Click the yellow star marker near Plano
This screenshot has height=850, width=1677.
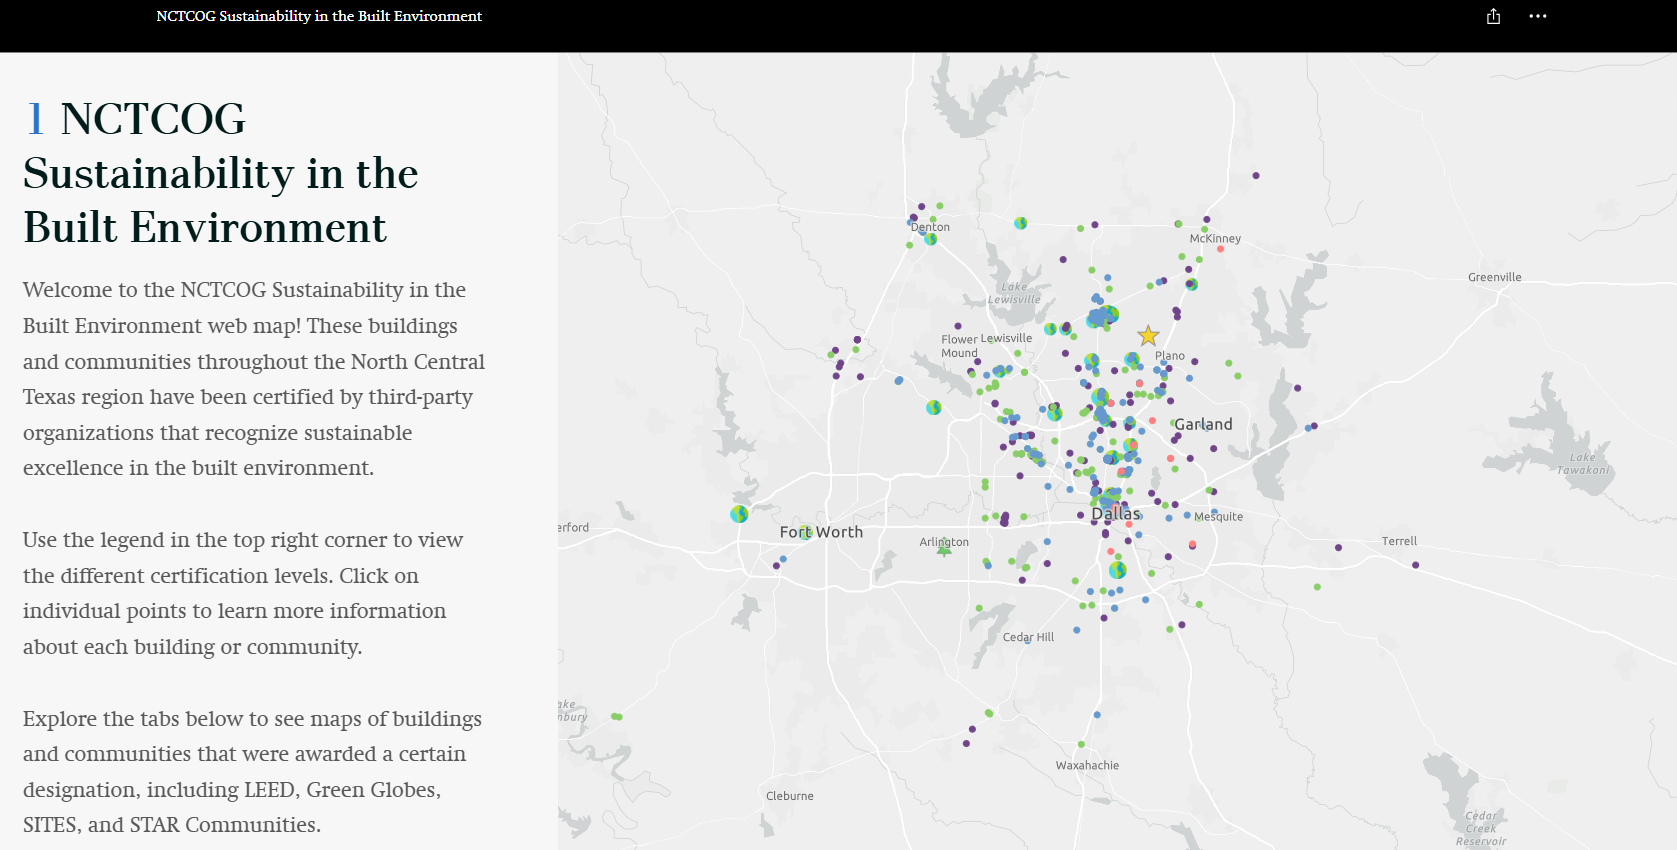click(1148, 336)
